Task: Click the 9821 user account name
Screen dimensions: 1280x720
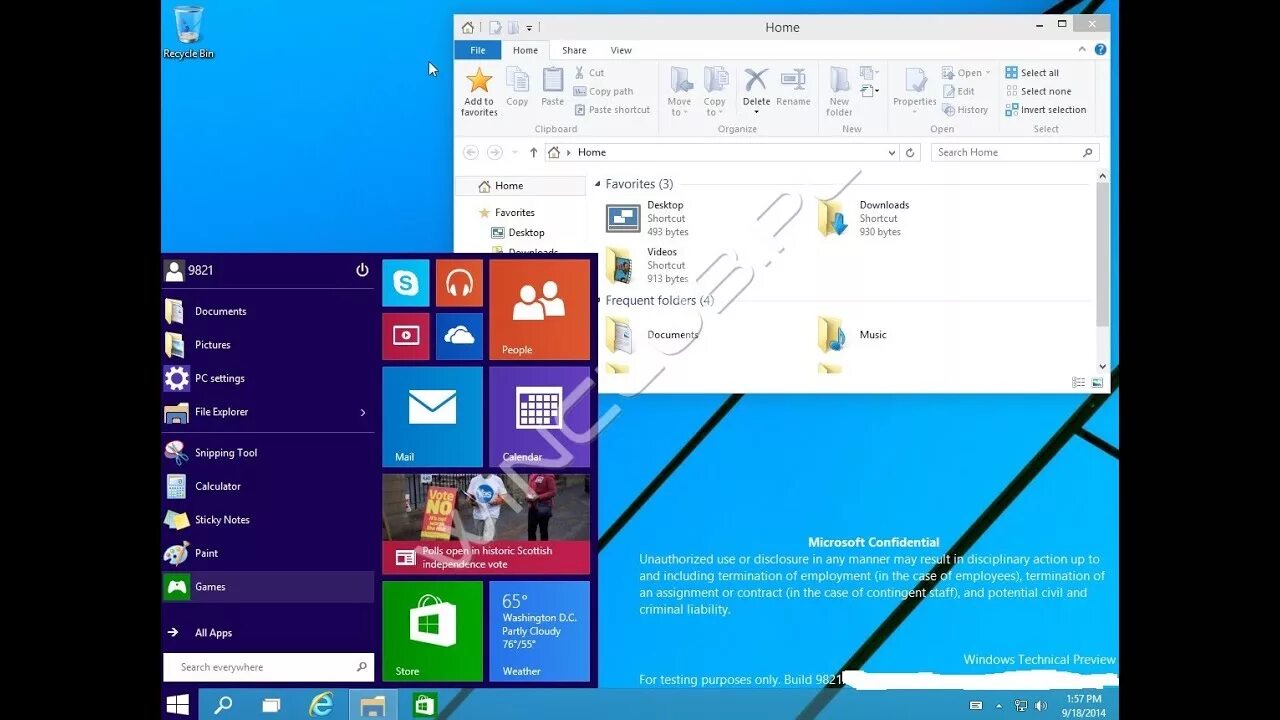Action: [x=200, y=270]
